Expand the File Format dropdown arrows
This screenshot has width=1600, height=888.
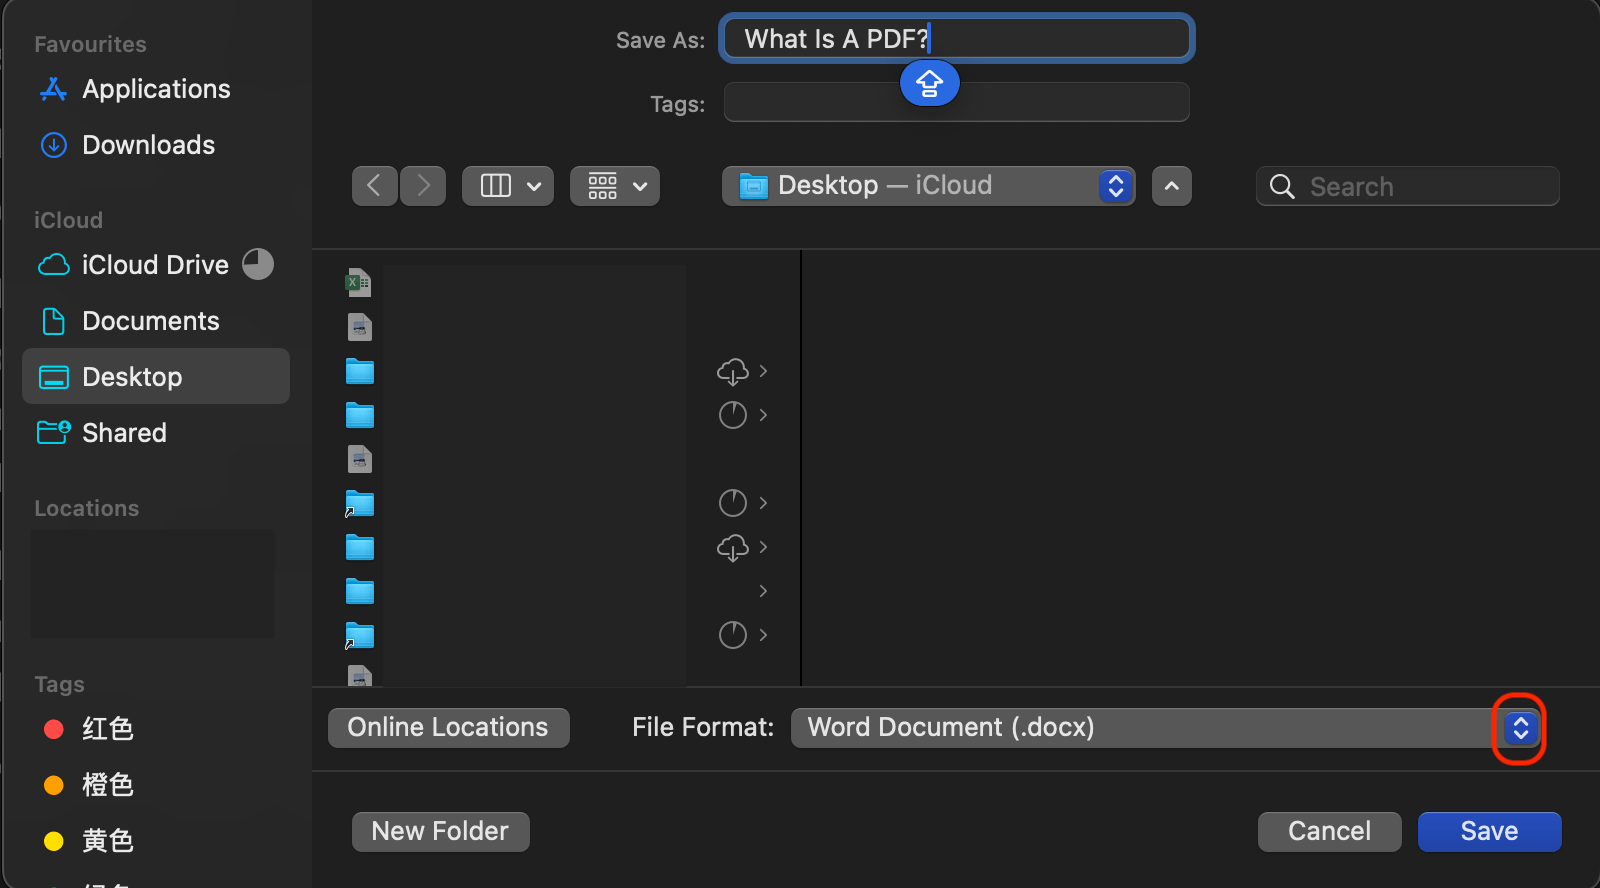pos(1520,728)
